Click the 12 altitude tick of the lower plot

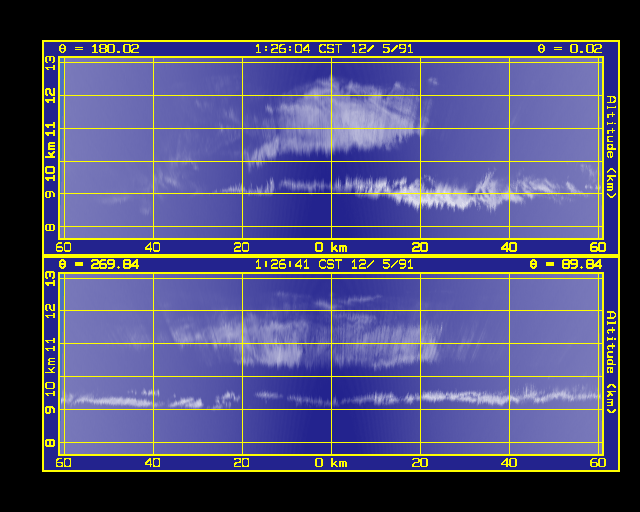click(50, 311)
